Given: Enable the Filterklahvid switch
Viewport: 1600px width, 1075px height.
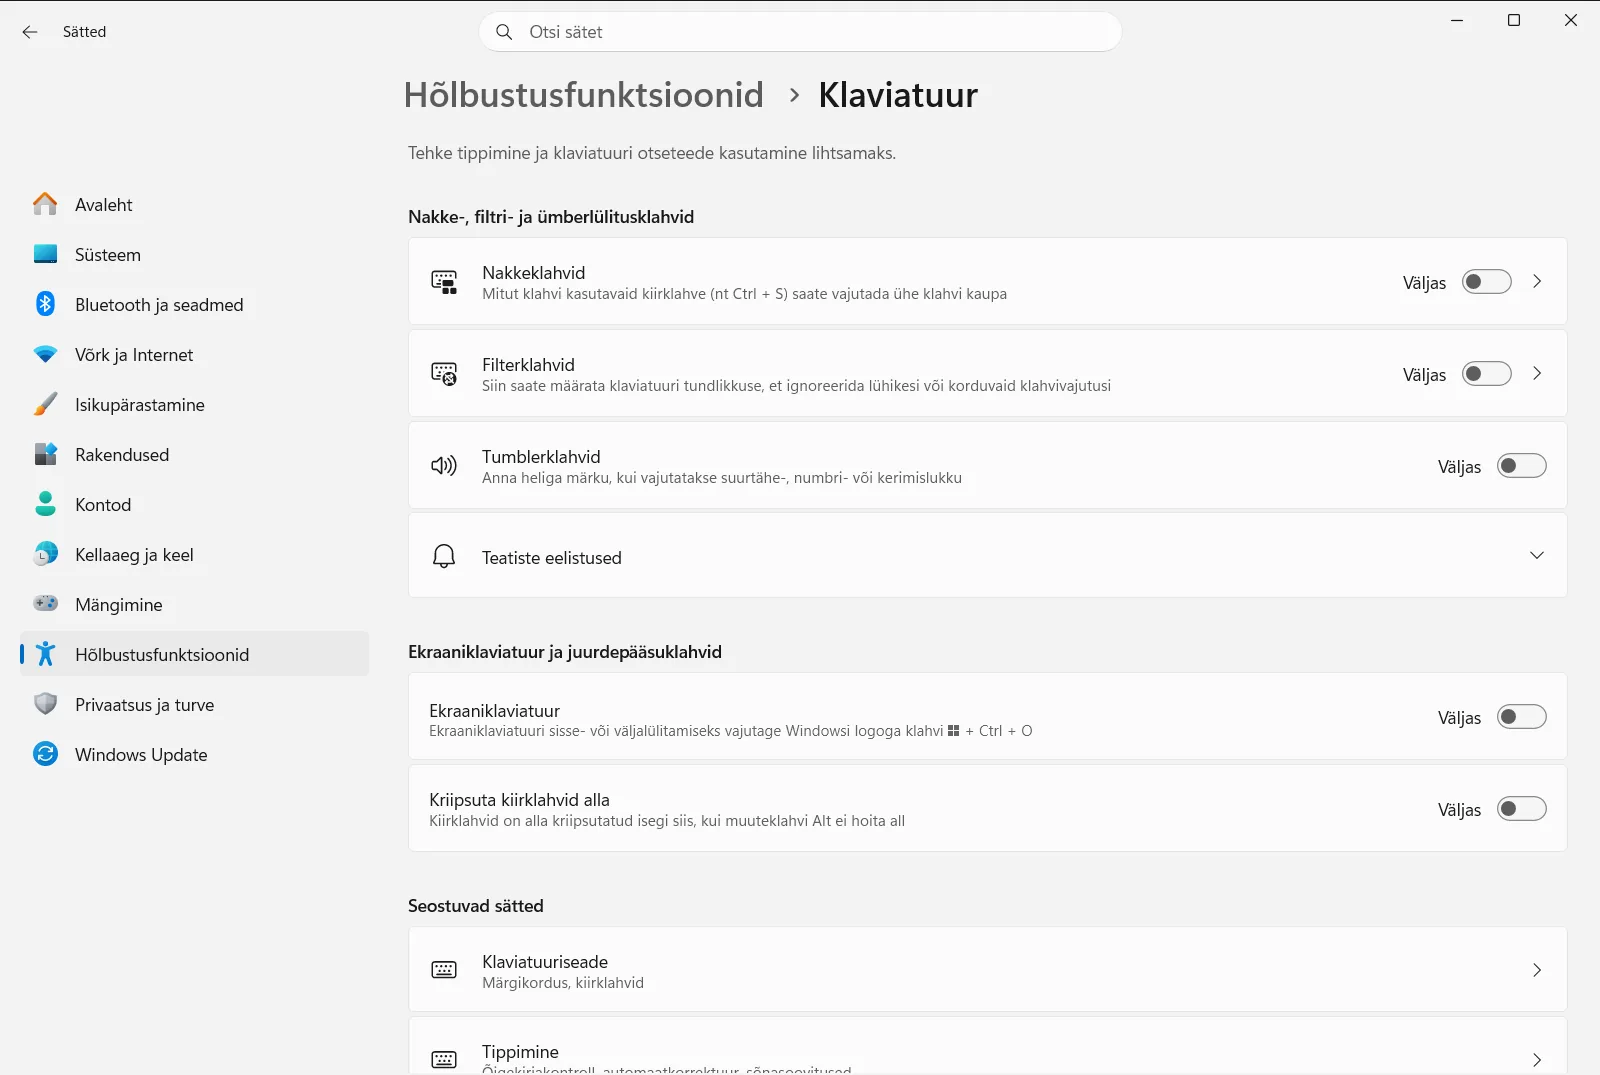Looking at the screenshot, I should coord(1486,374).
